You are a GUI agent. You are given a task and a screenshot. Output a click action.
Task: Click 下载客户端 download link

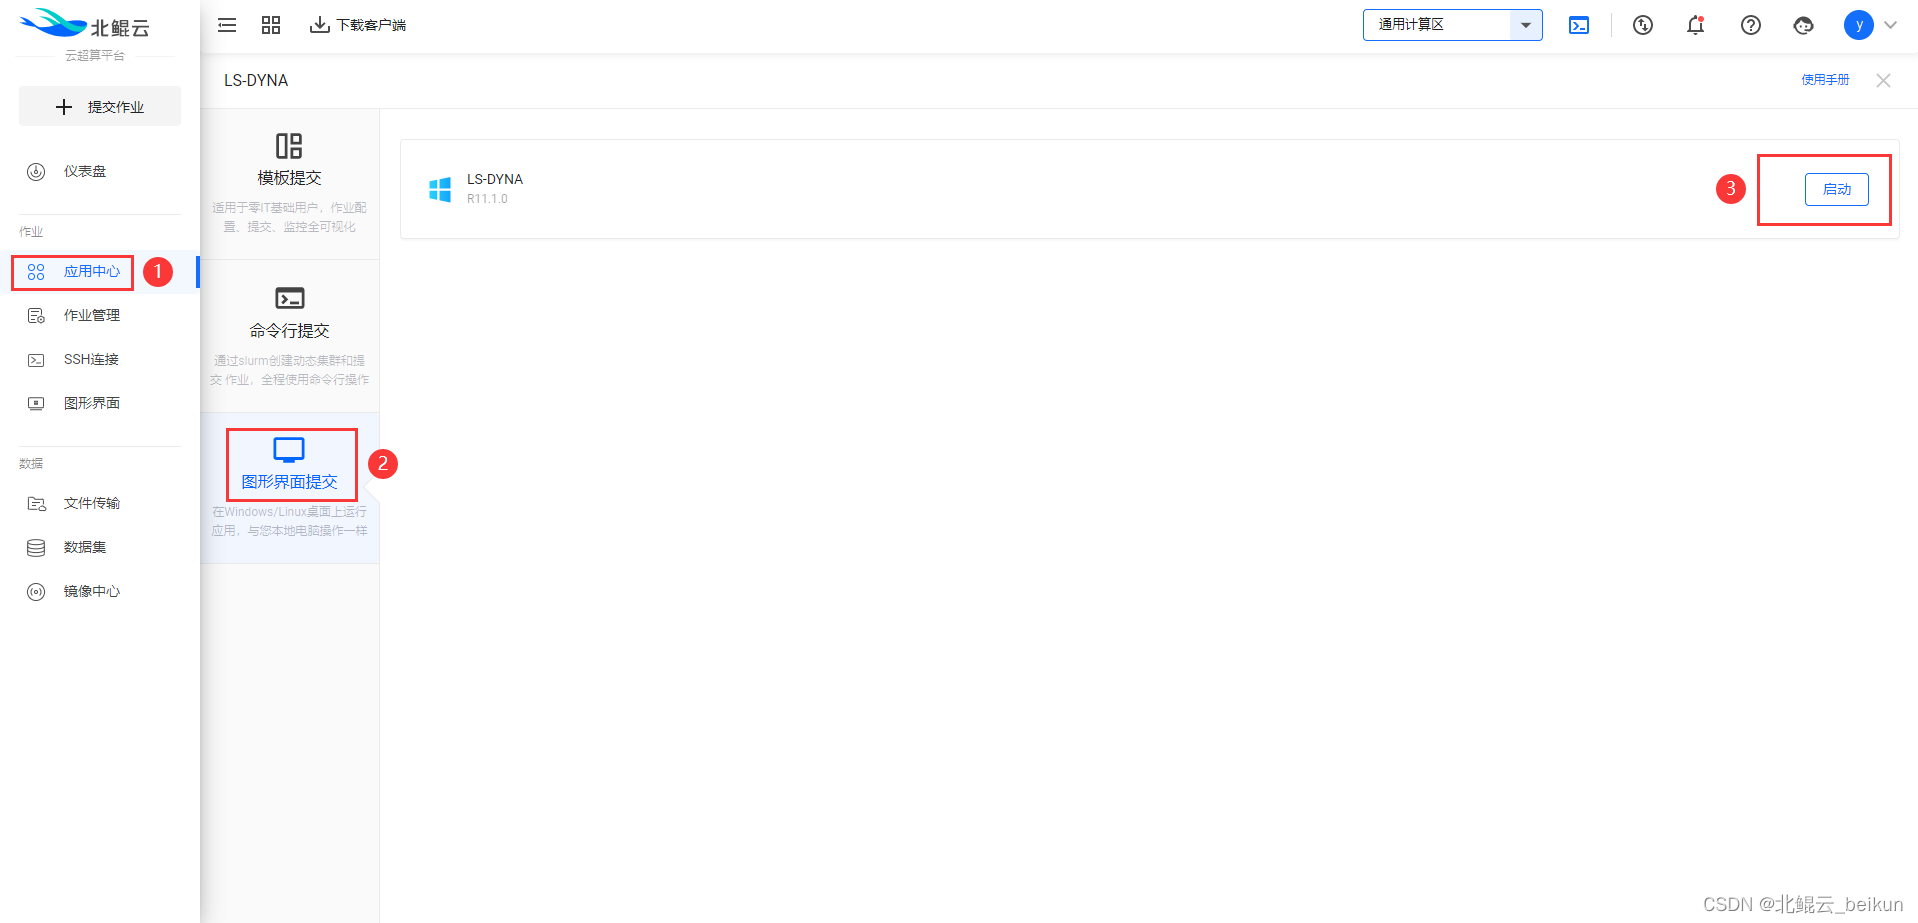click(358, 25)
